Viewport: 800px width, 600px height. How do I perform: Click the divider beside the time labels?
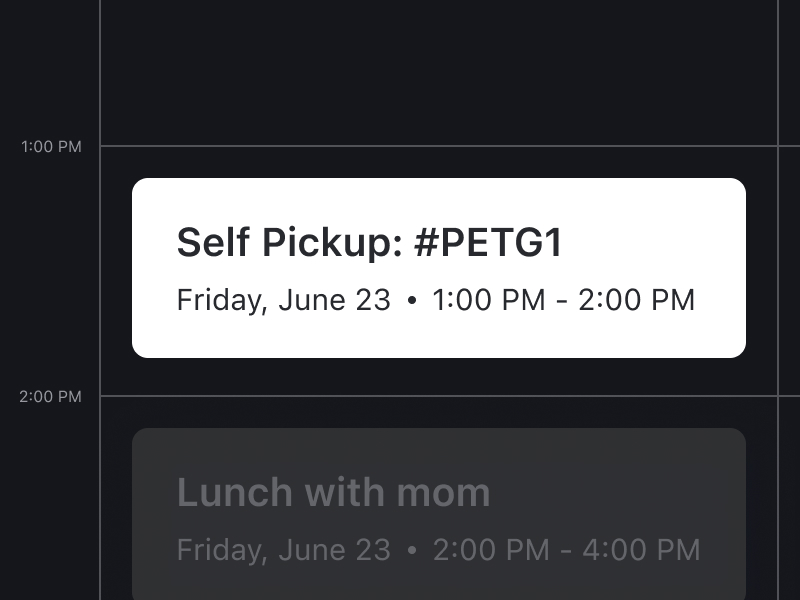click(x=100, y=270)
